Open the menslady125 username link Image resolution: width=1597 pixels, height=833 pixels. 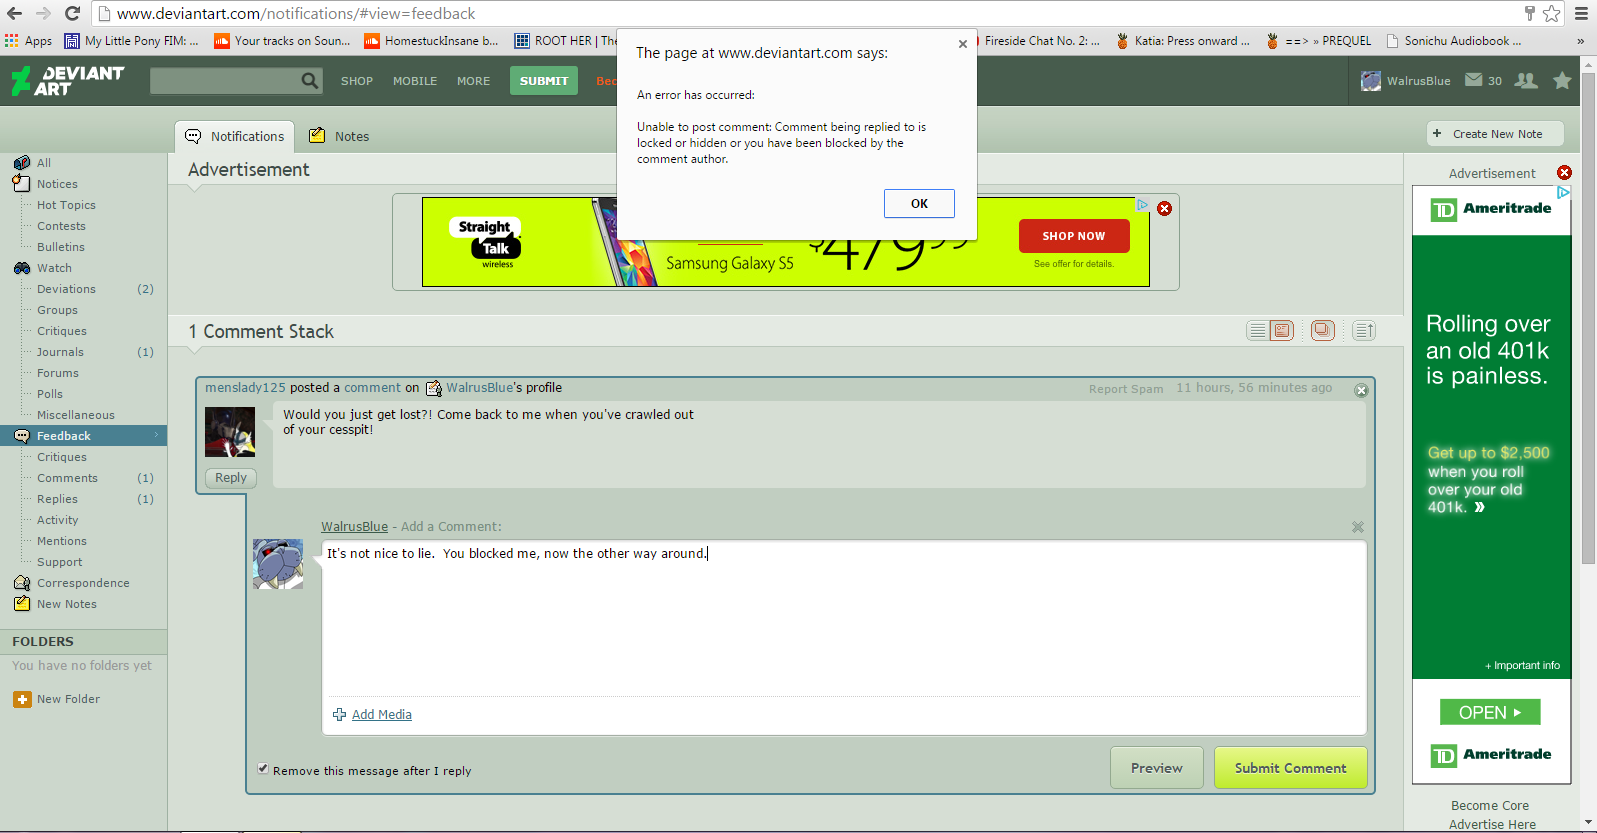245,388
